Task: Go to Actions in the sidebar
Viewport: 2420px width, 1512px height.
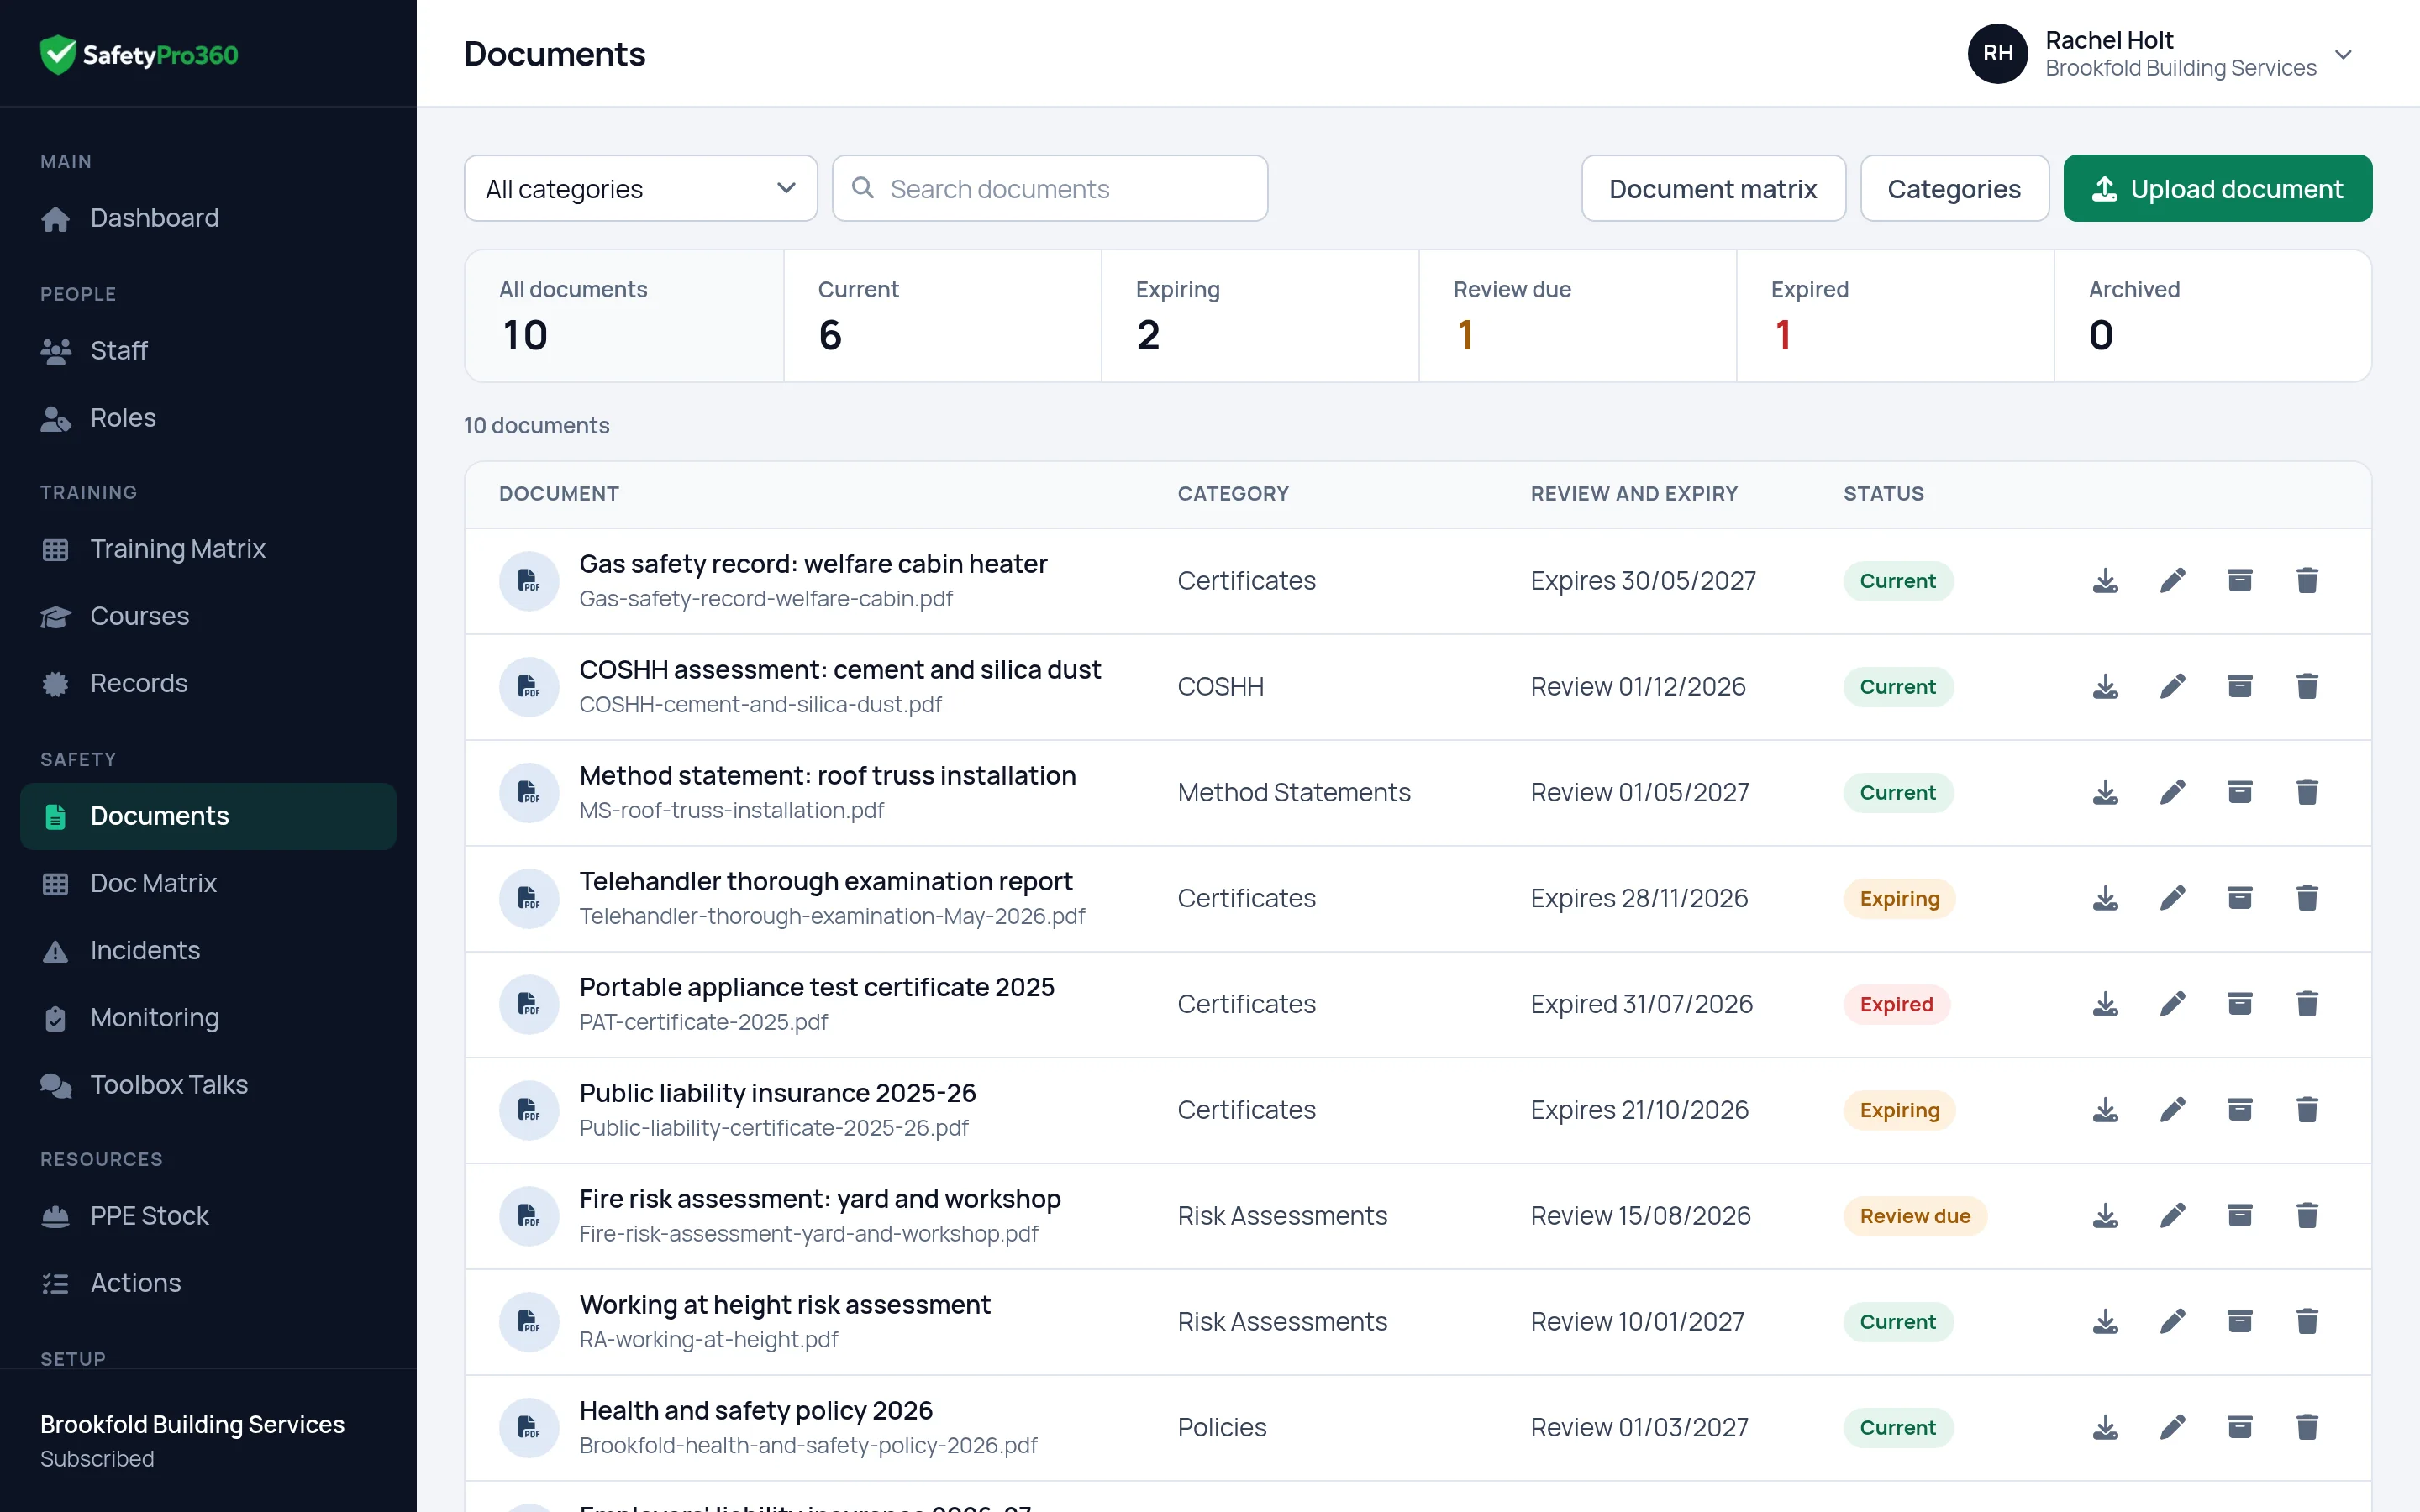Action: click(x=208, y=1283)
